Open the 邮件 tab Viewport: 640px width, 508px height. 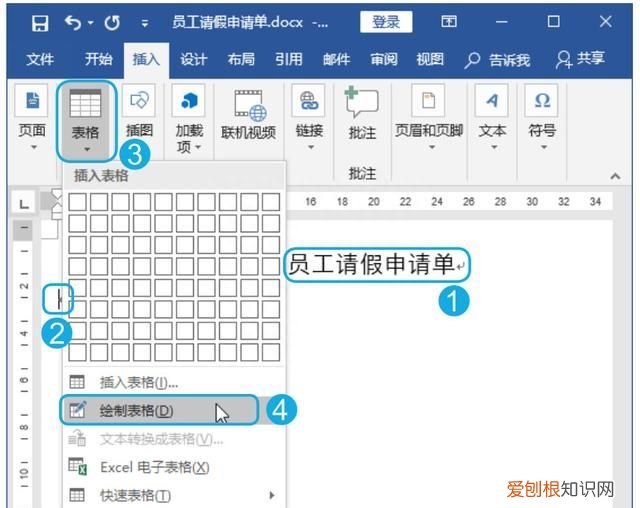click(x=336, y=60)
